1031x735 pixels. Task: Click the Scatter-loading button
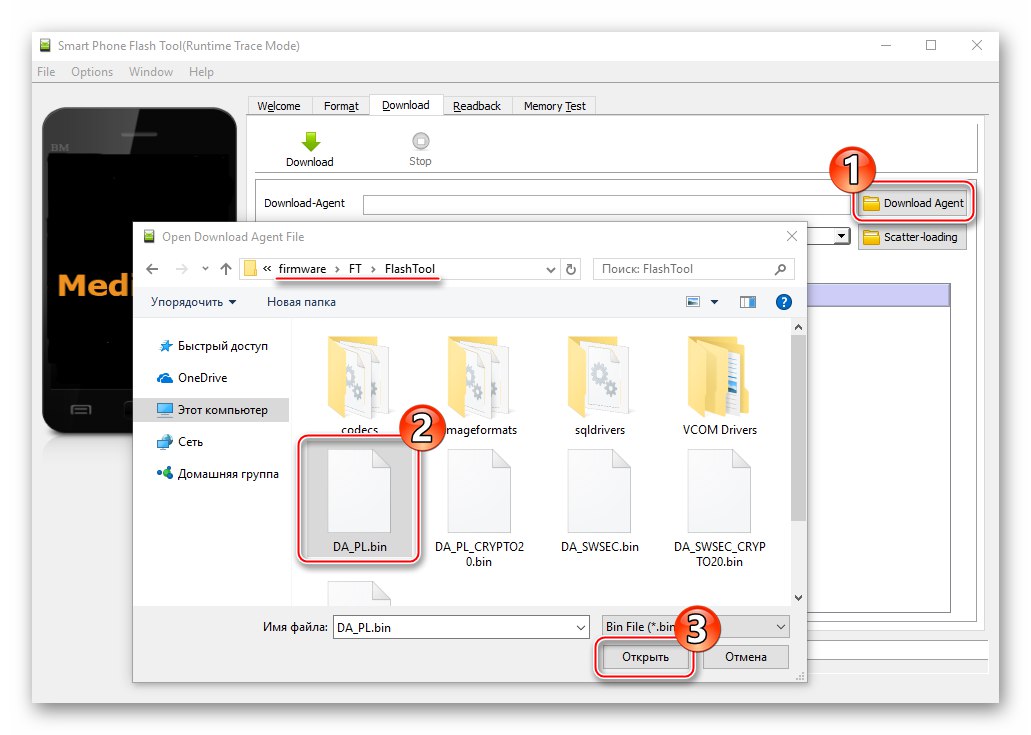[913, 237]
